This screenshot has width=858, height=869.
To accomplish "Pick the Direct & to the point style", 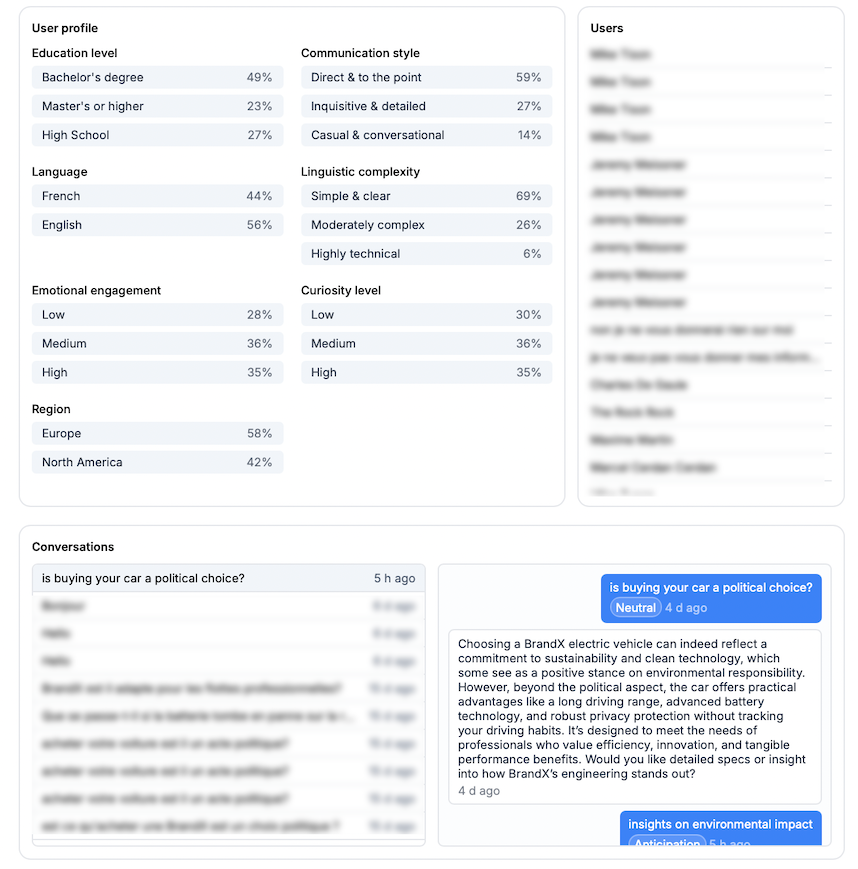I will tap(426, 78).
